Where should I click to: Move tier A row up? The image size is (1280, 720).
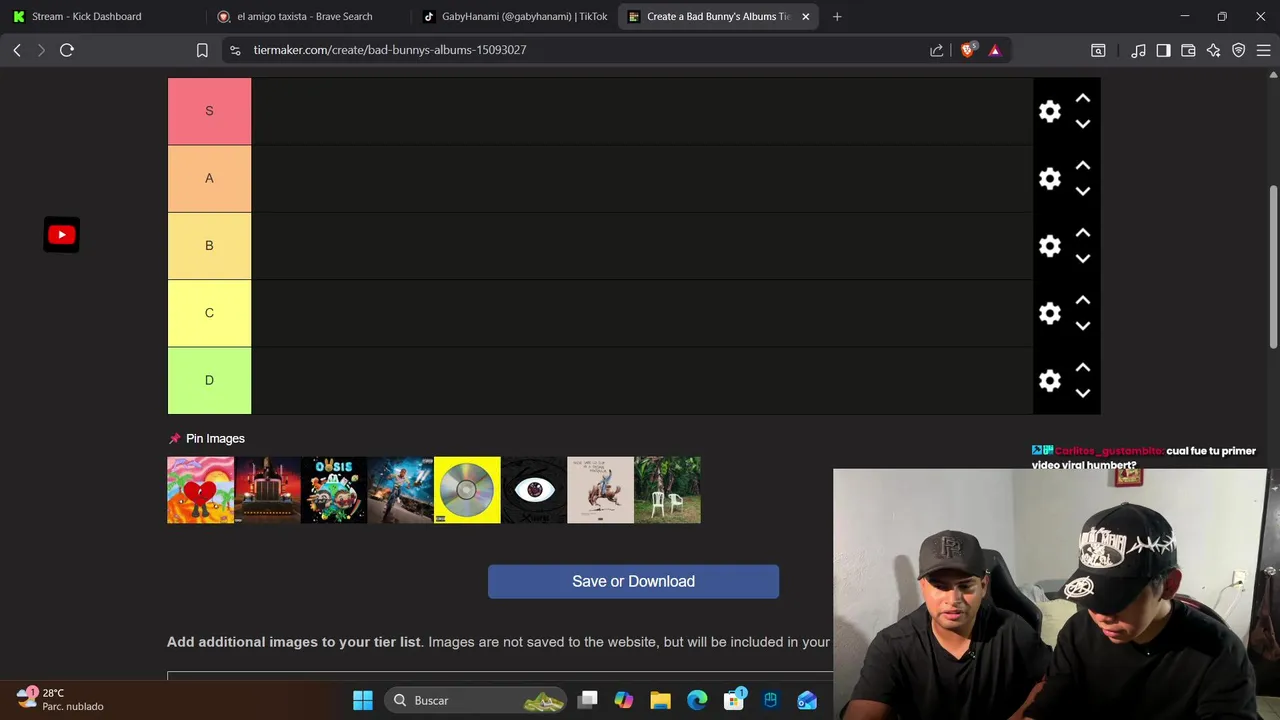click(1083, 165)
